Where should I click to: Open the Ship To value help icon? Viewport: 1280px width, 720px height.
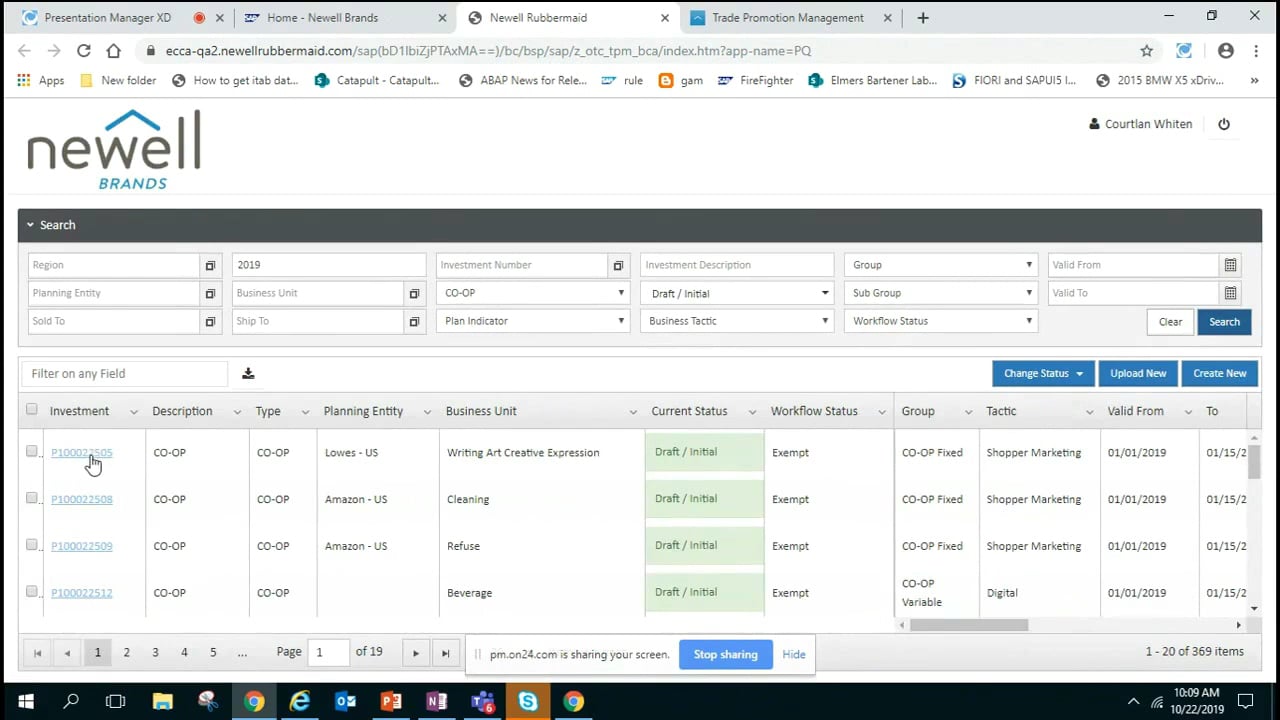414,321
